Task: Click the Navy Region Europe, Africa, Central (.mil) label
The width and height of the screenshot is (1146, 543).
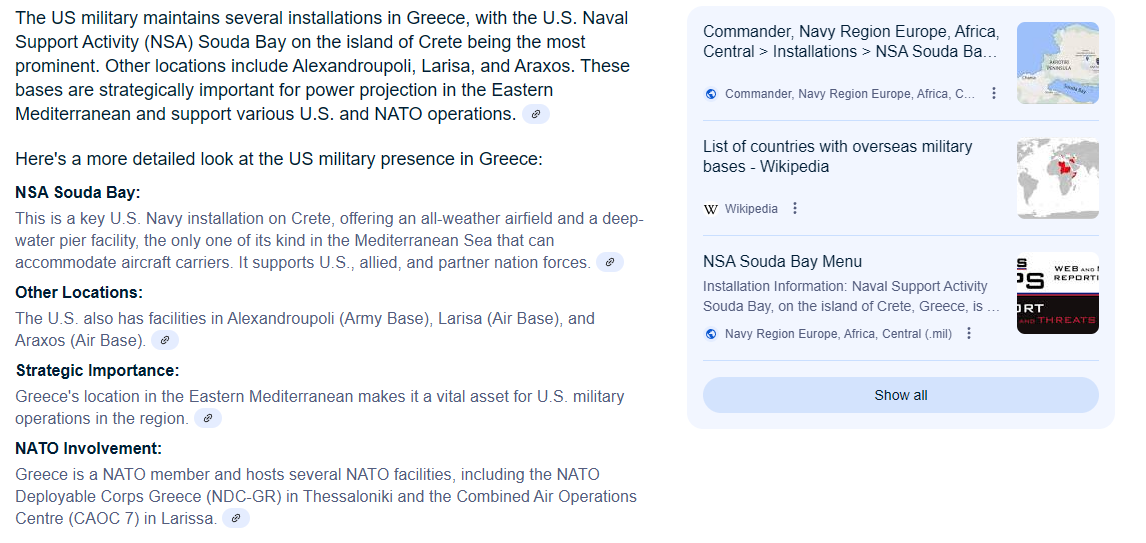Action: 838,334
